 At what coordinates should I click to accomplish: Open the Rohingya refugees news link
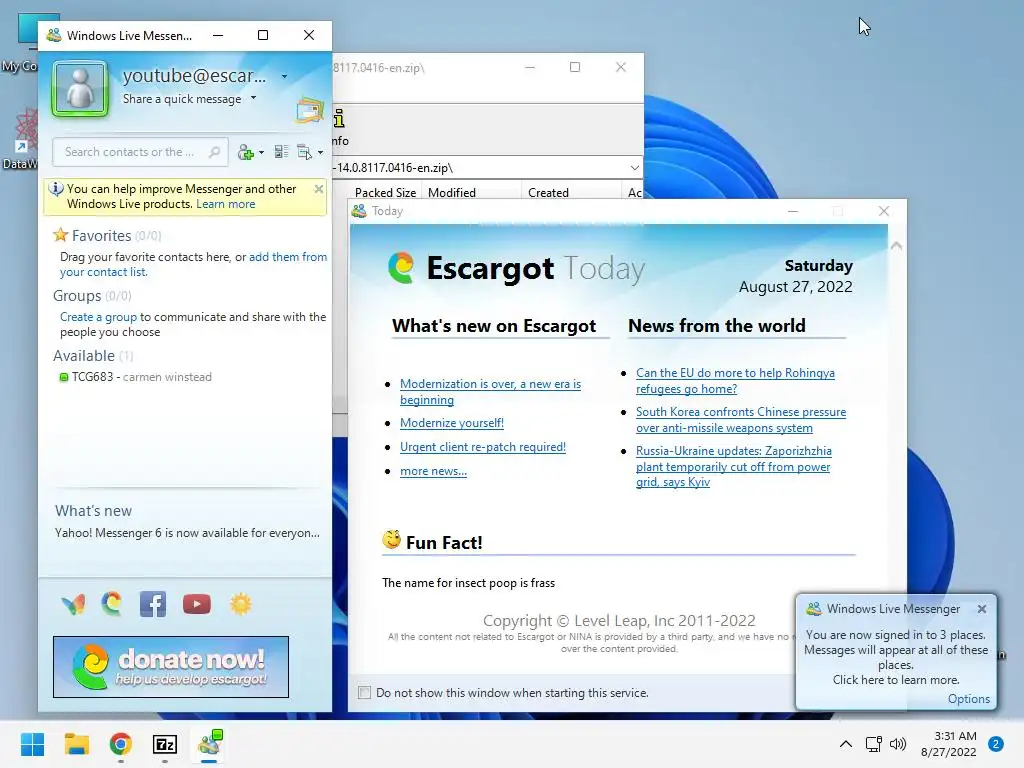(x=735, y=381)
